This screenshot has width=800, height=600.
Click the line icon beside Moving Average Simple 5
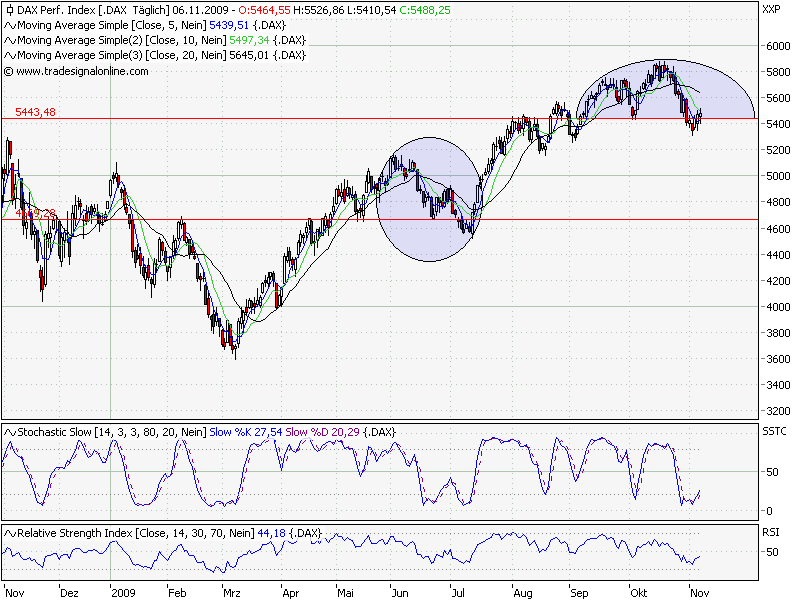(x=10, y=25)
